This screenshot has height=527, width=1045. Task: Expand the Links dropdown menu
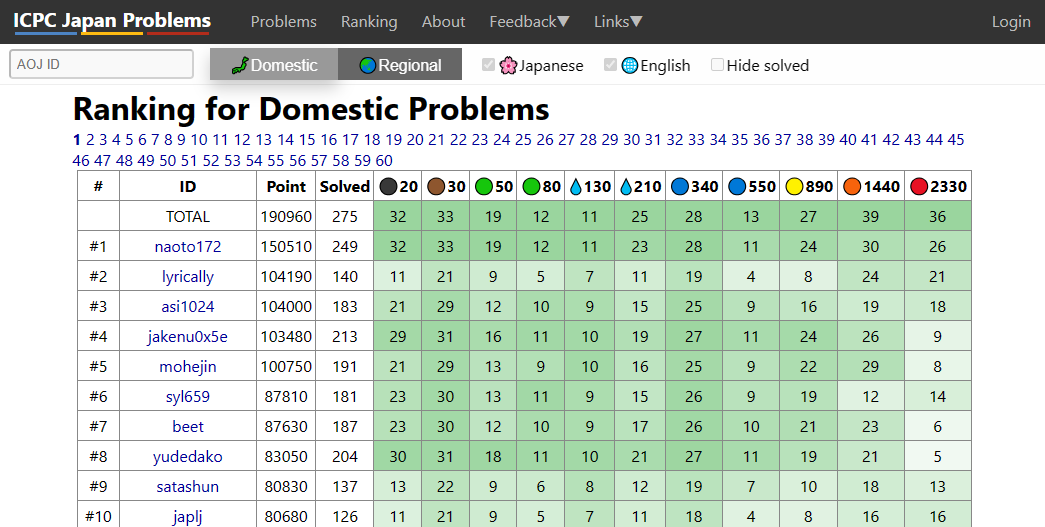click(x=618, y=22)
